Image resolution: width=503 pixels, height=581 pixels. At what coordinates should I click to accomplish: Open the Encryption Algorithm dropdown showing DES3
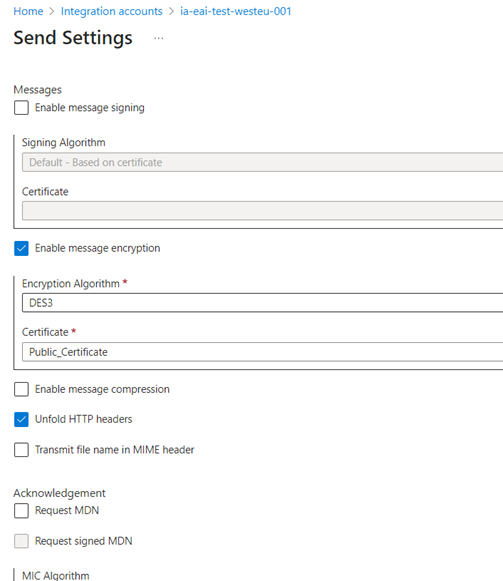tap(262, 303)
